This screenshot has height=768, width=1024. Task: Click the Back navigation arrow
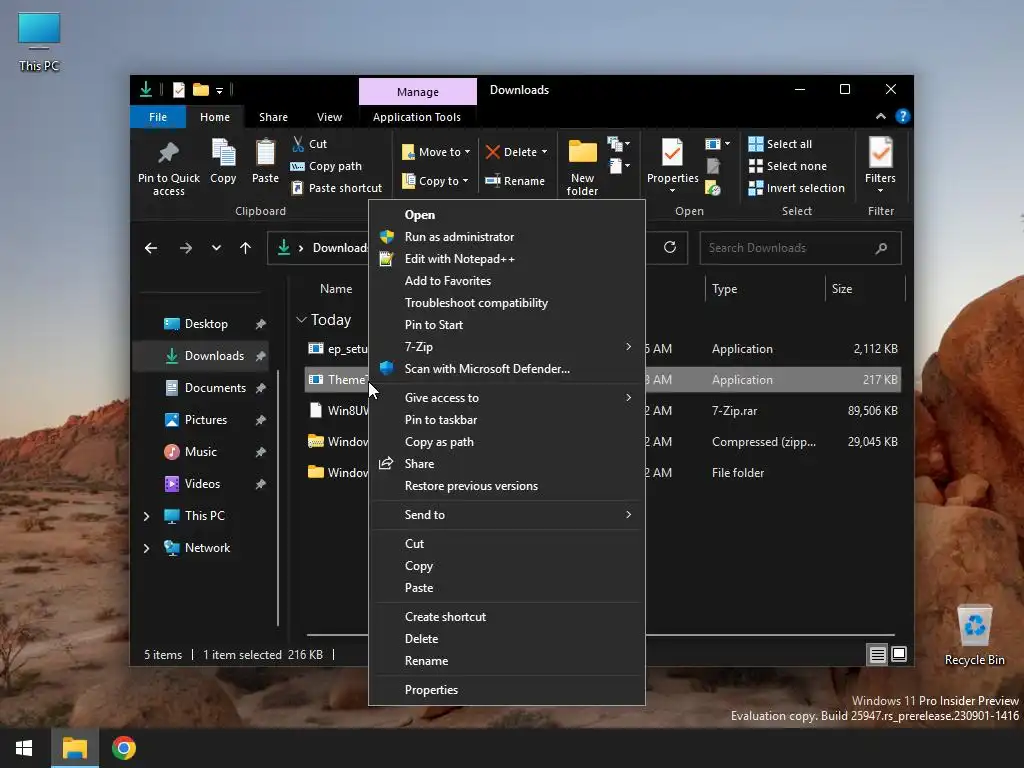tap(151, 248)
